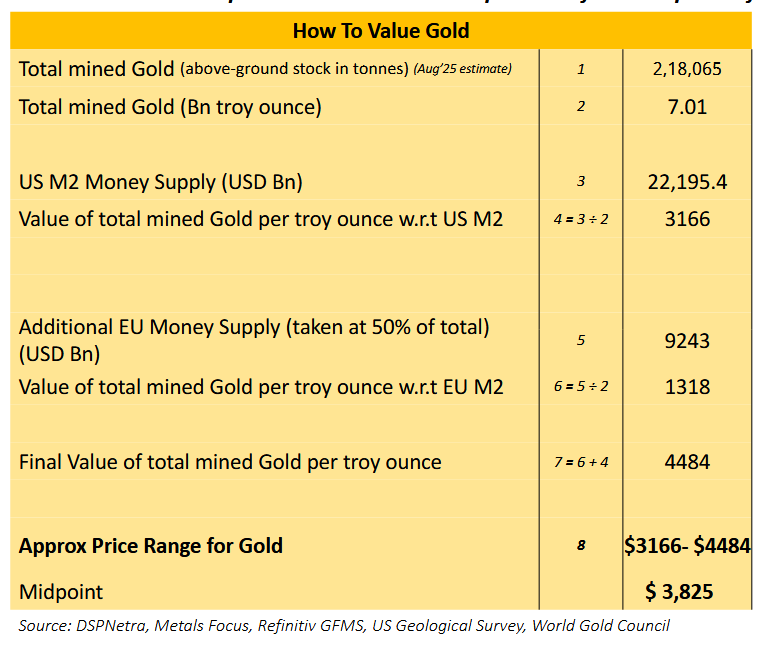This screenshot has width=768, height=646.
Task: Select the "Additional EU Money Supply" label
Action: click(x=254, y=340)
